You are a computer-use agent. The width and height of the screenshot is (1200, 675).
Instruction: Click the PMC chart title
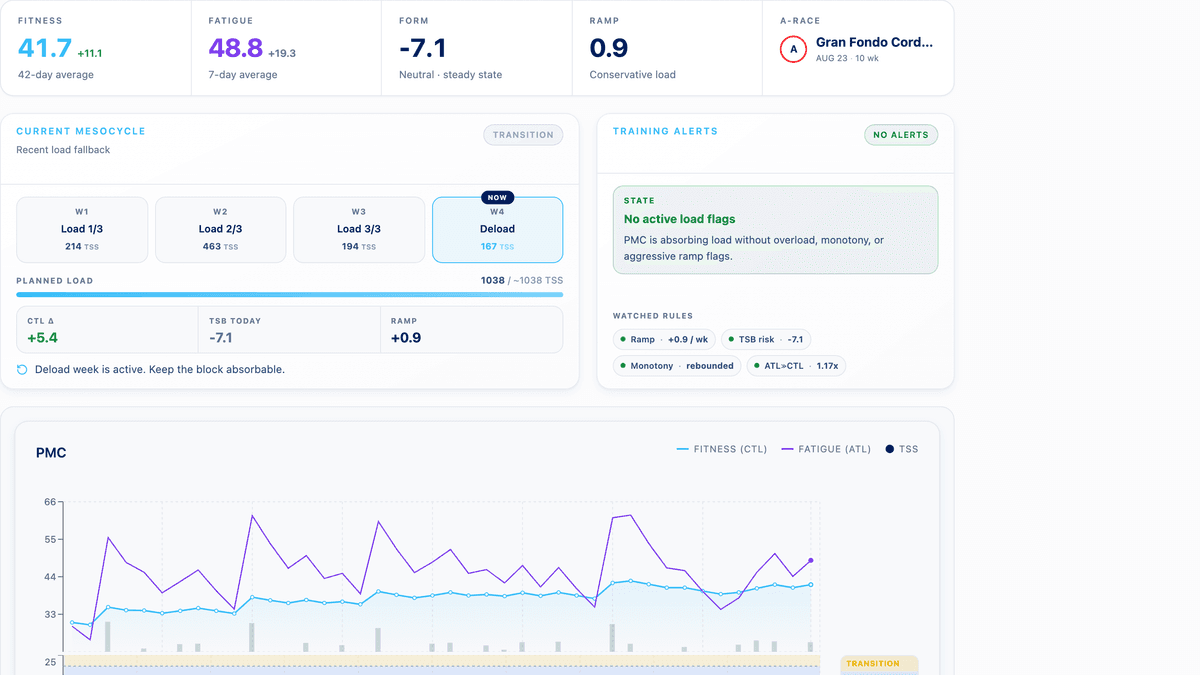click(51, 453)
